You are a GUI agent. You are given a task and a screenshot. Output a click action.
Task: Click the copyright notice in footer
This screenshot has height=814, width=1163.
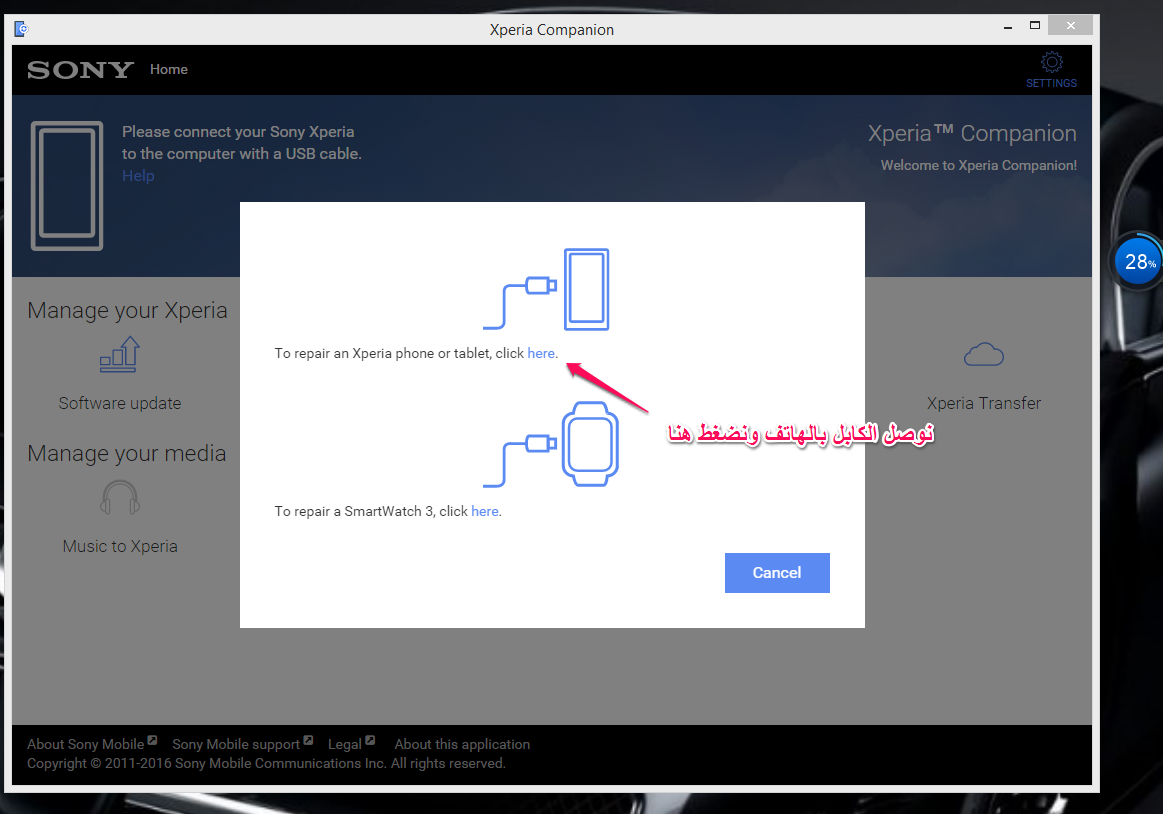(266, 763)
